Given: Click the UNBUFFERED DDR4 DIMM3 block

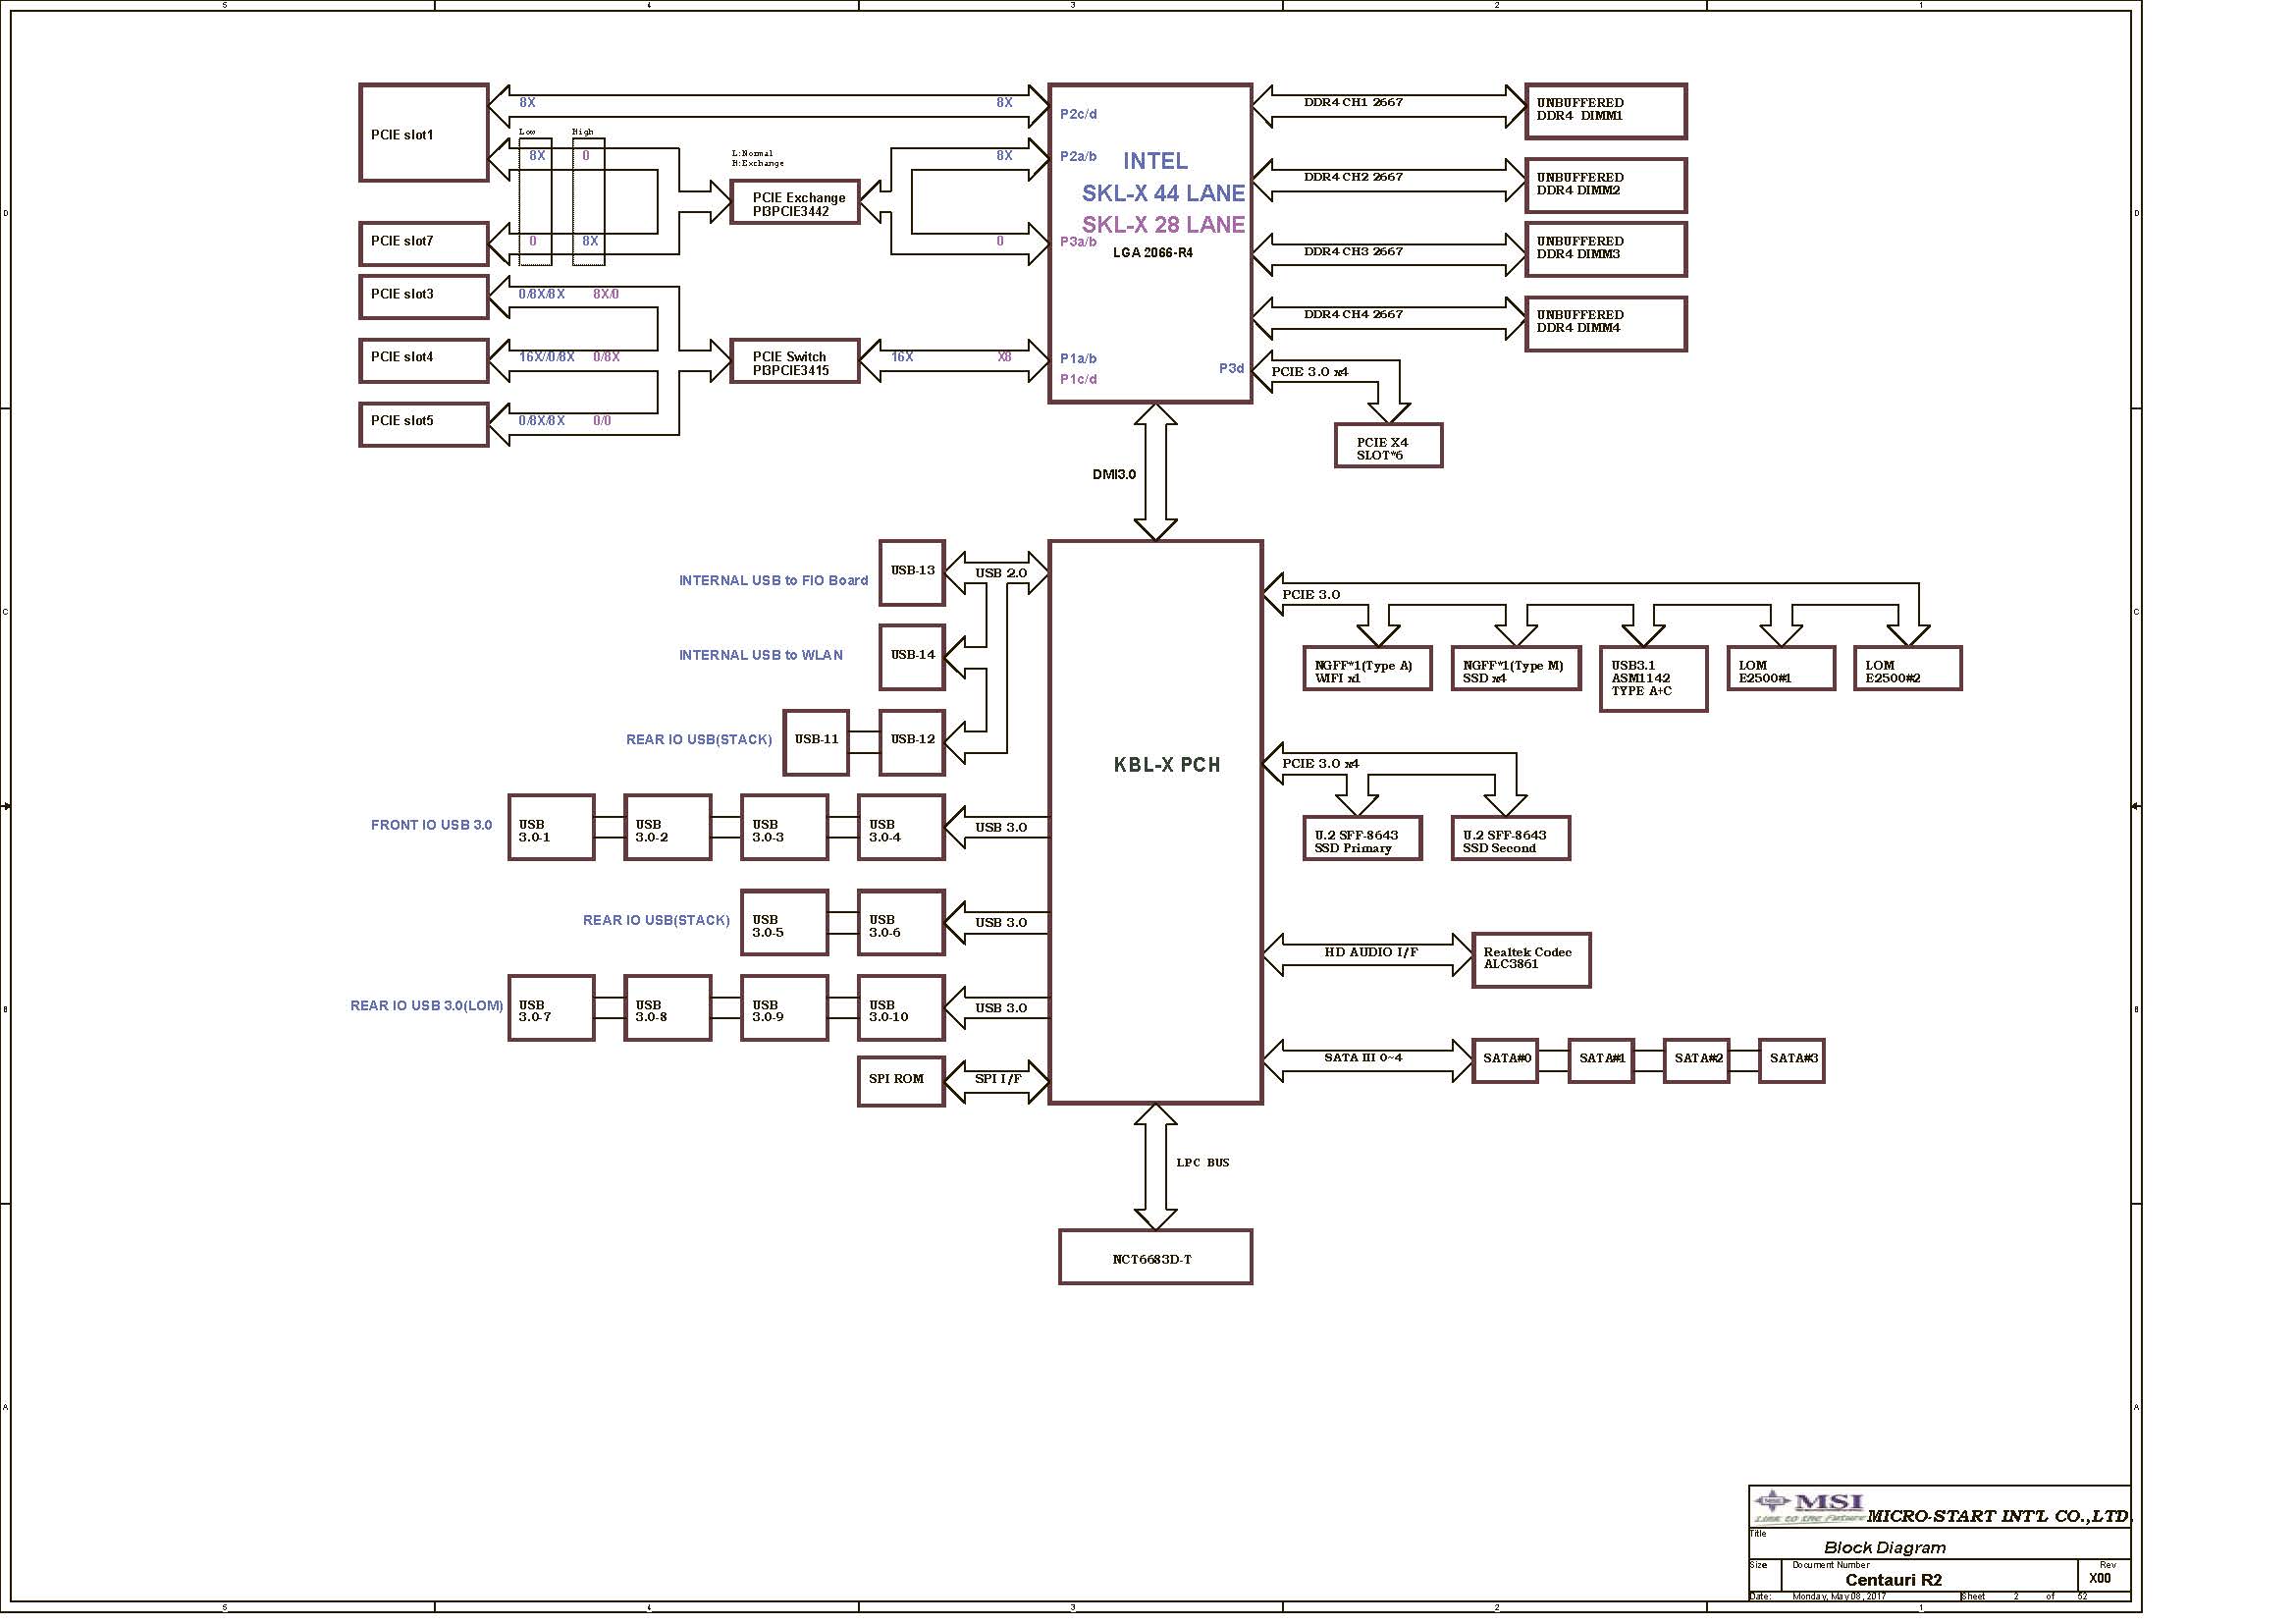Looking at the screenshot, I should tap(1606, 249).
